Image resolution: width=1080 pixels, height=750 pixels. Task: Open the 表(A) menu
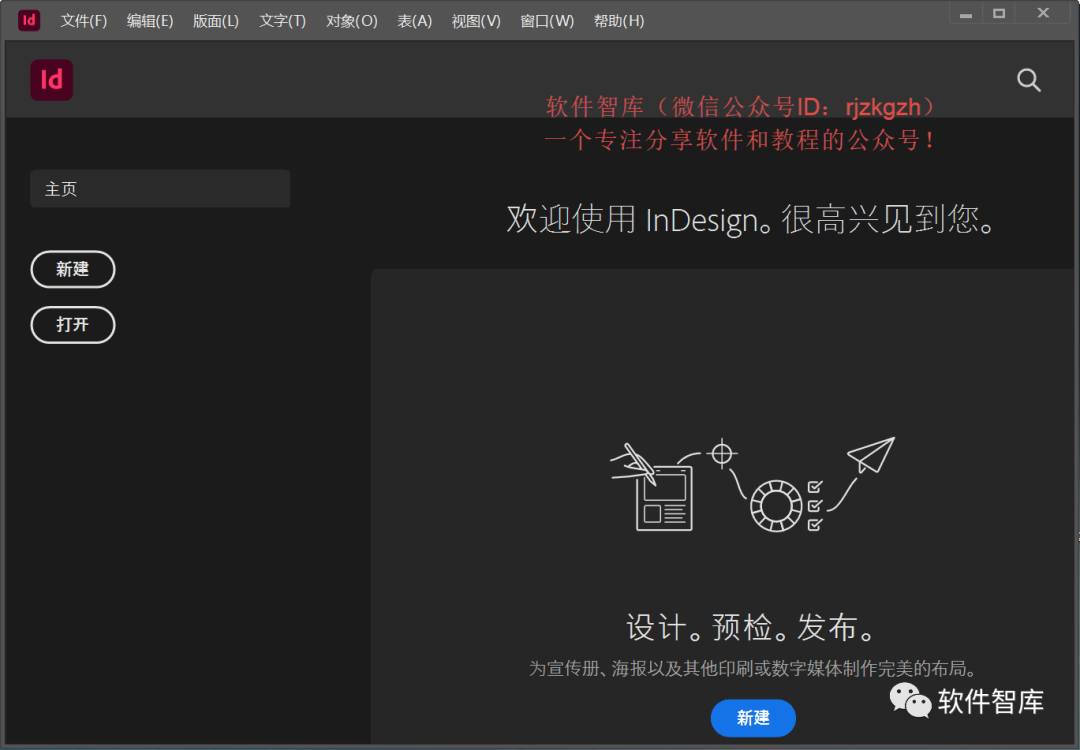(415, 21)
